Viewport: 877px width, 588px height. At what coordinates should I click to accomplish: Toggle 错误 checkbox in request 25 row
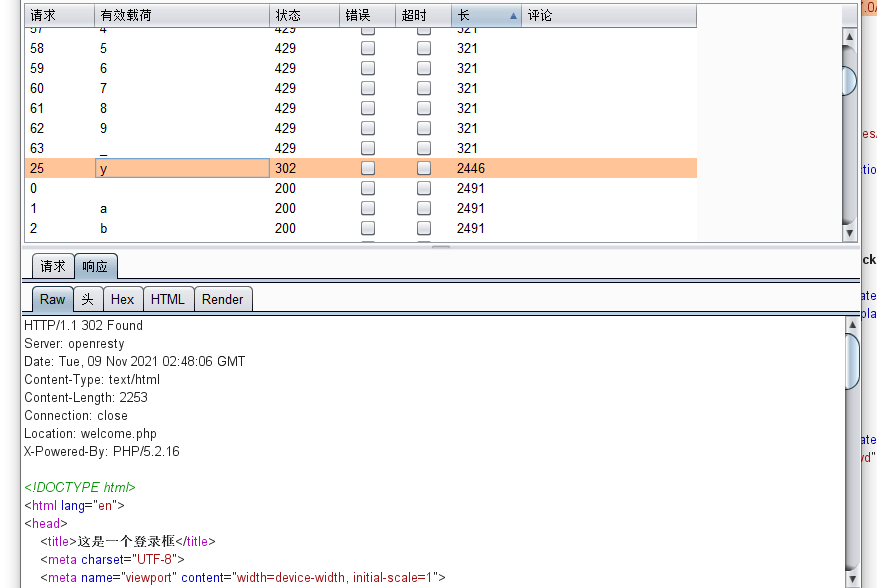(367, 168)
